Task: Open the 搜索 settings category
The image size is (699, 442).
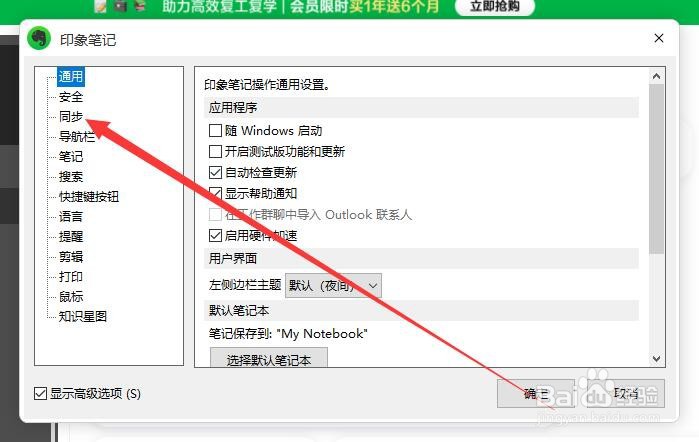Action: (70, 177)
